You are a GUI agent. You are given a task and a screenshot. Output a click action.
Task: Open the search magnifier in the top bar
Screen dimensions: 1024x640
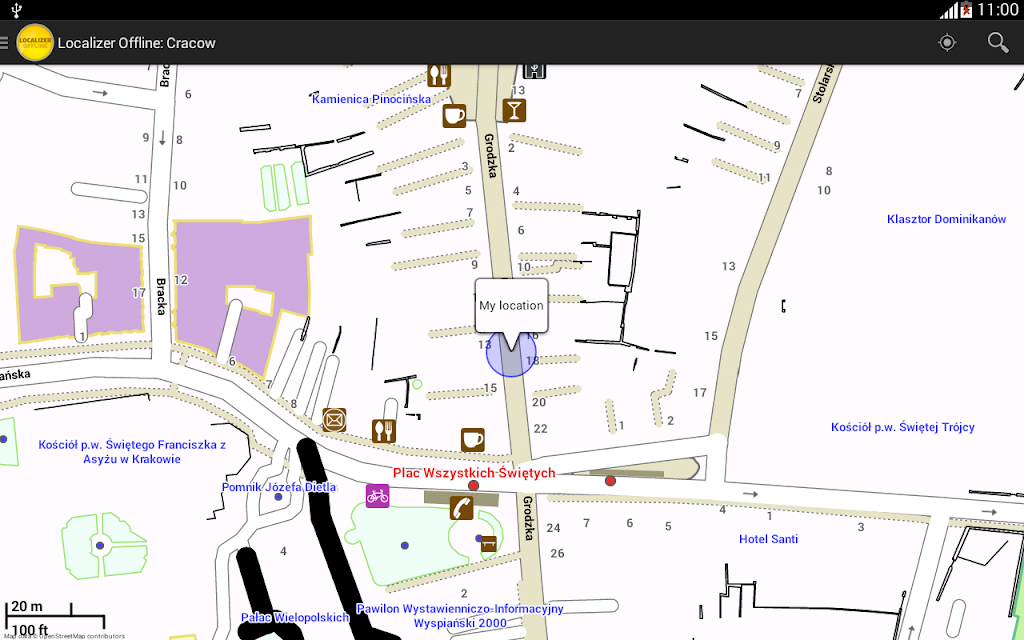[x=997, y=42]
